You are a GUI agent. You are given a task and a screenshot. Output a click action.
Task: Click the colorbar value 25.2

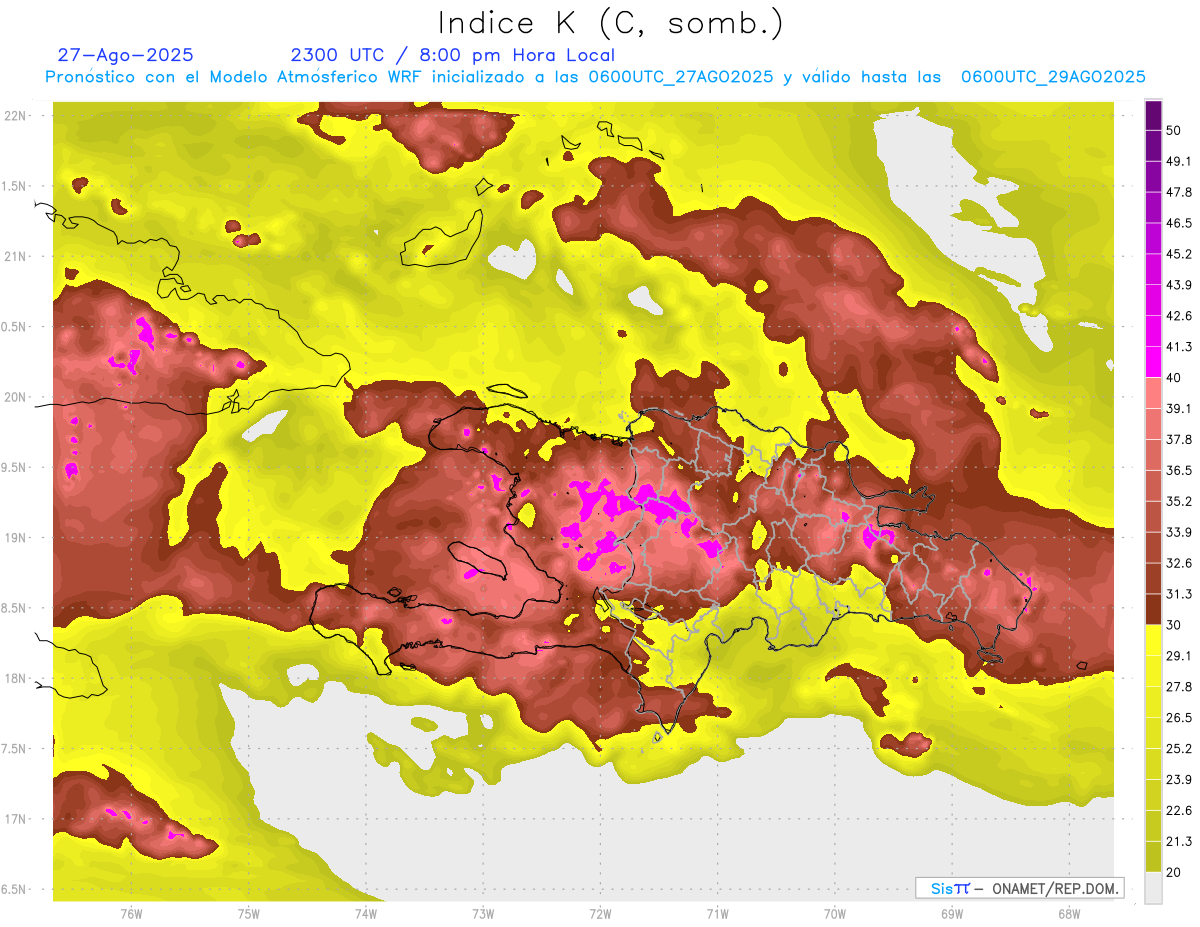click(1179, 748)
